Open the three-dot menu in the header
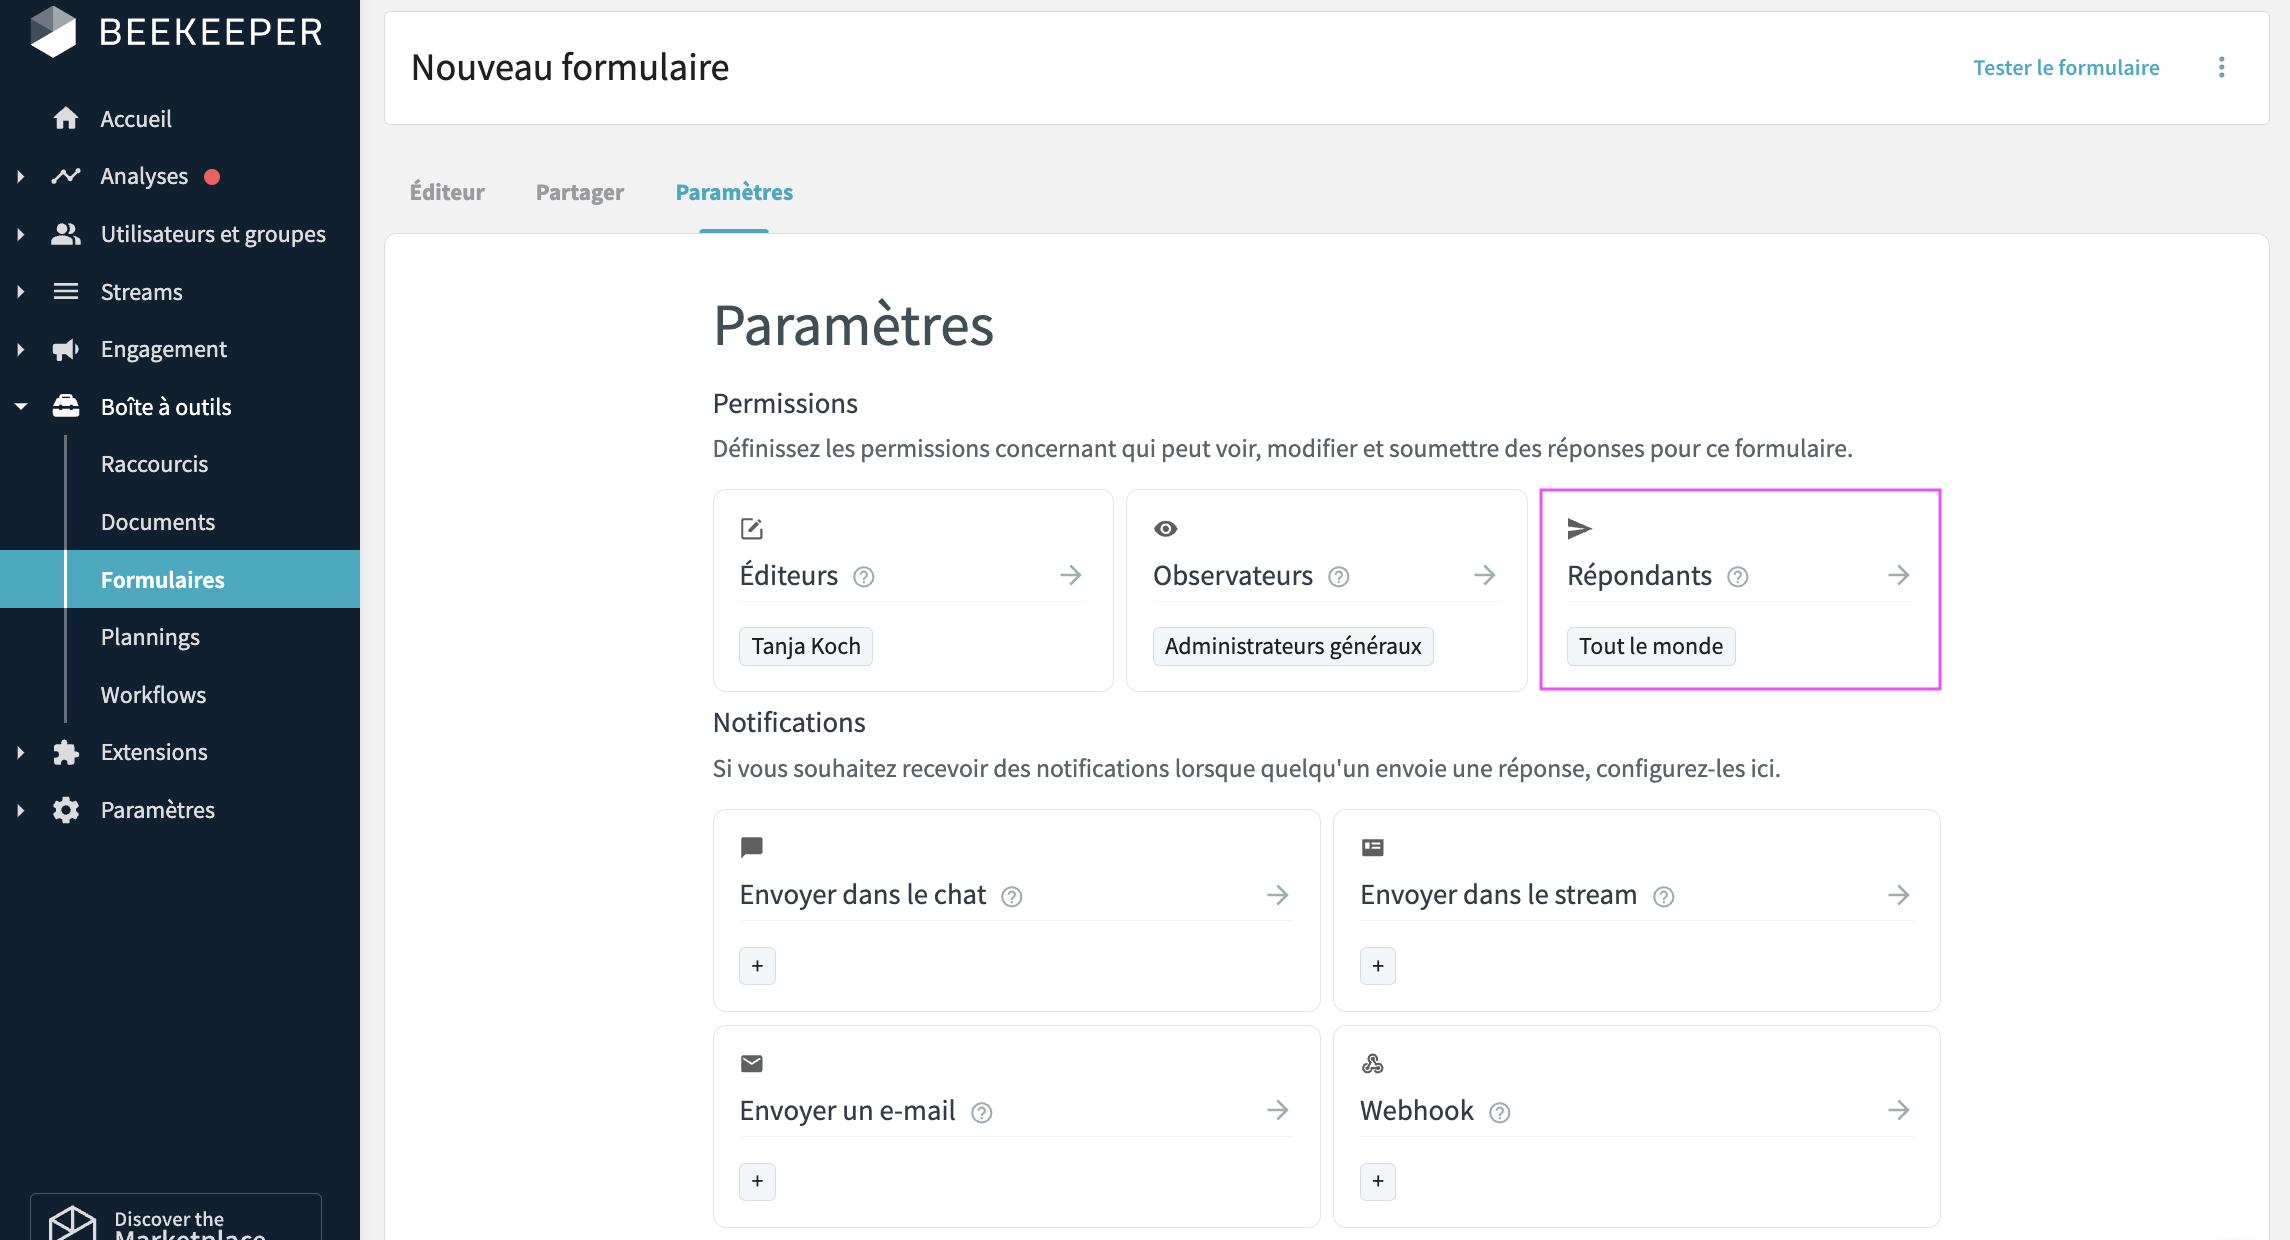This screenshot has height=1240, width=2290. [2221, 67]
